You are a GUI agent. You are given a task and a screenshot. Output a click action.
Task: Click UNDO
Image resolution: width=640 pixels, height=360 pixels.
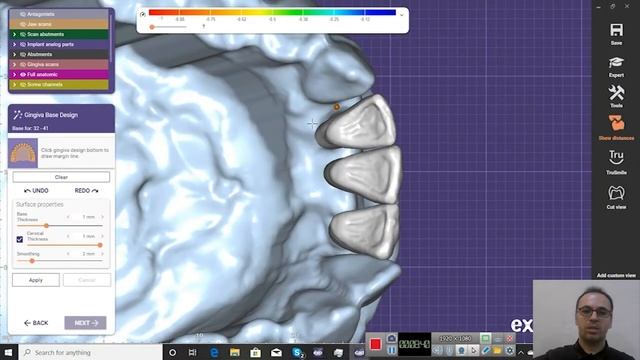click(x=36, y=191)
